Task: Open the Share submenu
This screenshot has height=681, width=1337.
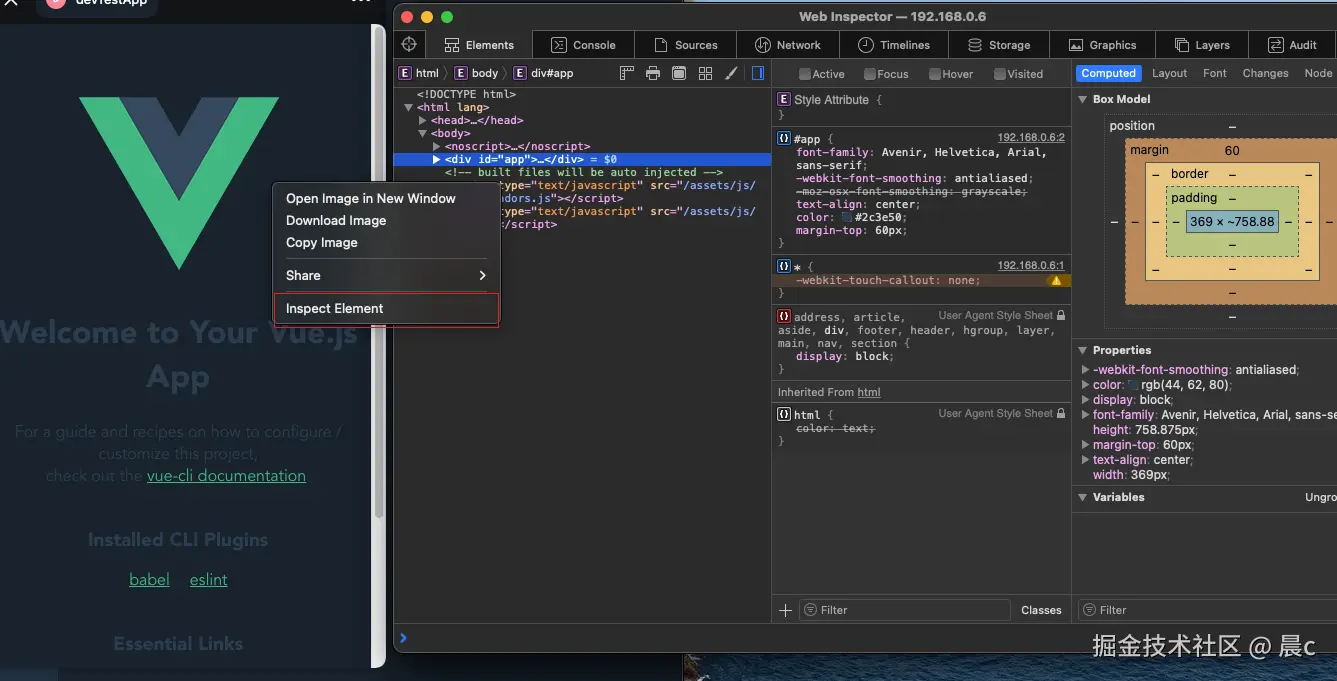Action: point(386,276)
